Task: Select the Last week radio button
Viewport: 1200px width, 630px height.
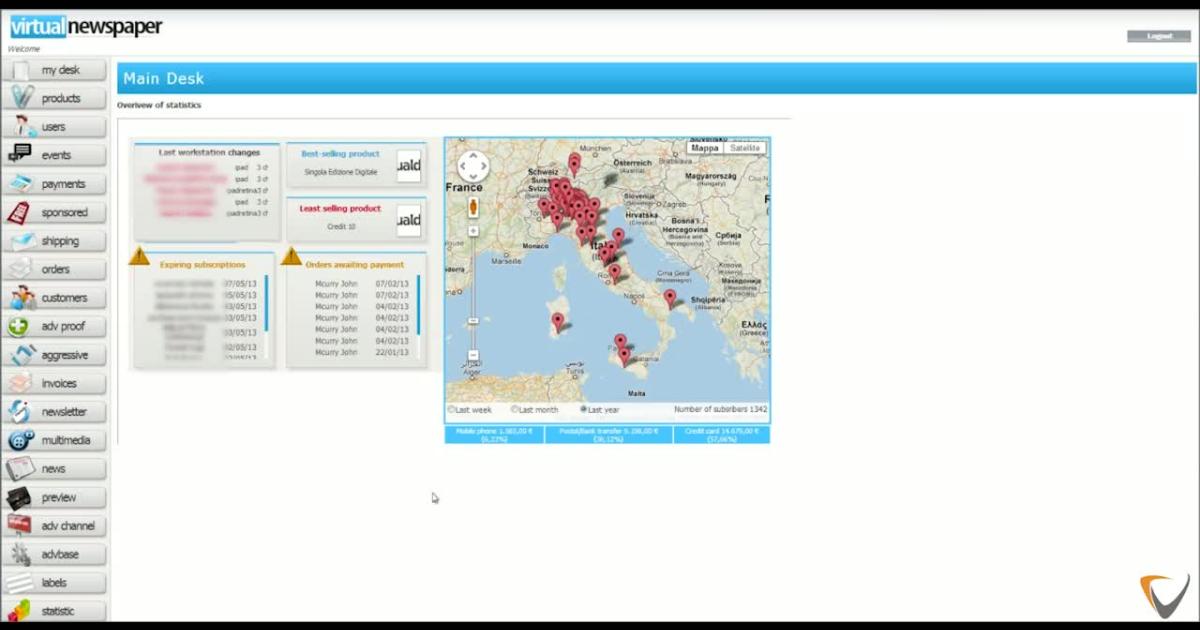Action: pyautogui.click(x=452, y=409)
